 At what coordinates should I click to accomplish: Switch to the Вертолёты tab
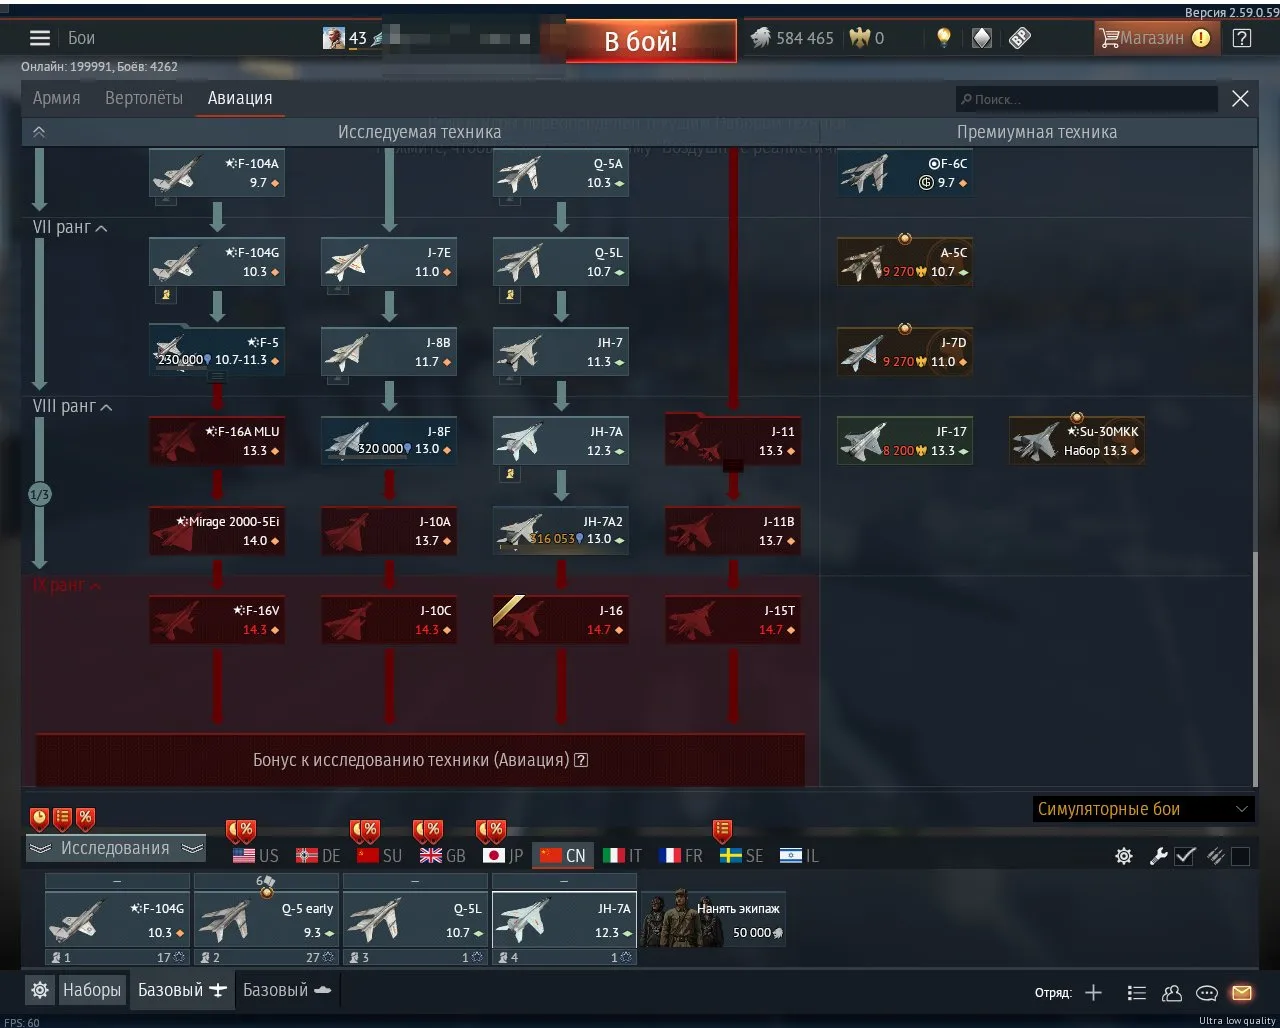(x=144, y=98)
